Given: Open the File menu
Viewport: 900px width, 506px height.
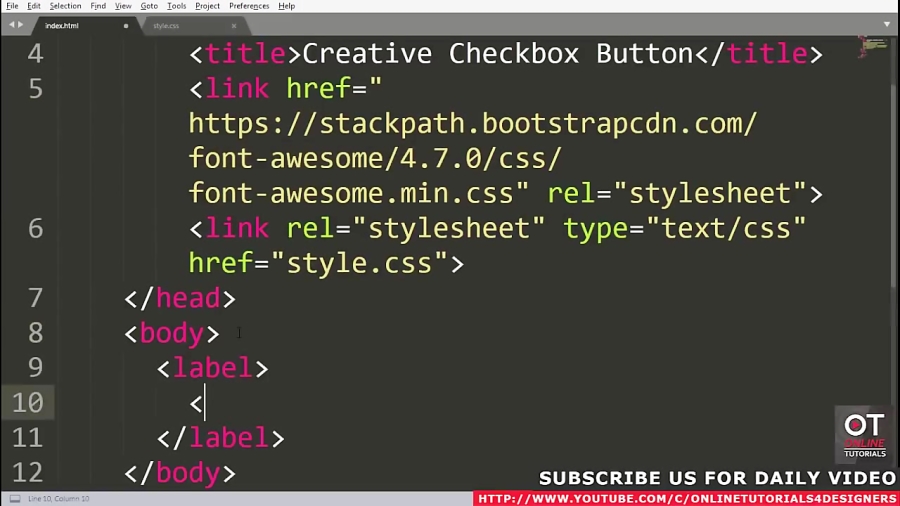Looking at the screenshot, I should coord(13,6).
